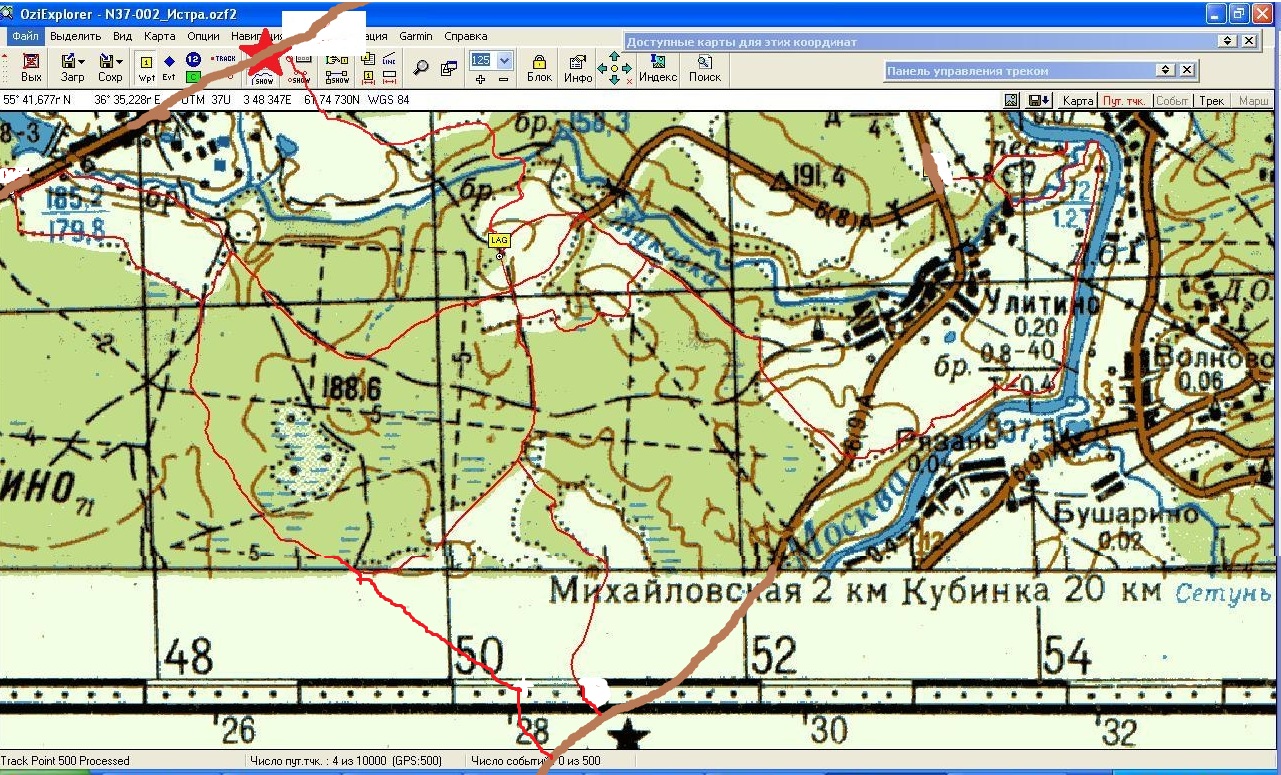Click the yellow LAG waypoint on map

tap(499, 240)
